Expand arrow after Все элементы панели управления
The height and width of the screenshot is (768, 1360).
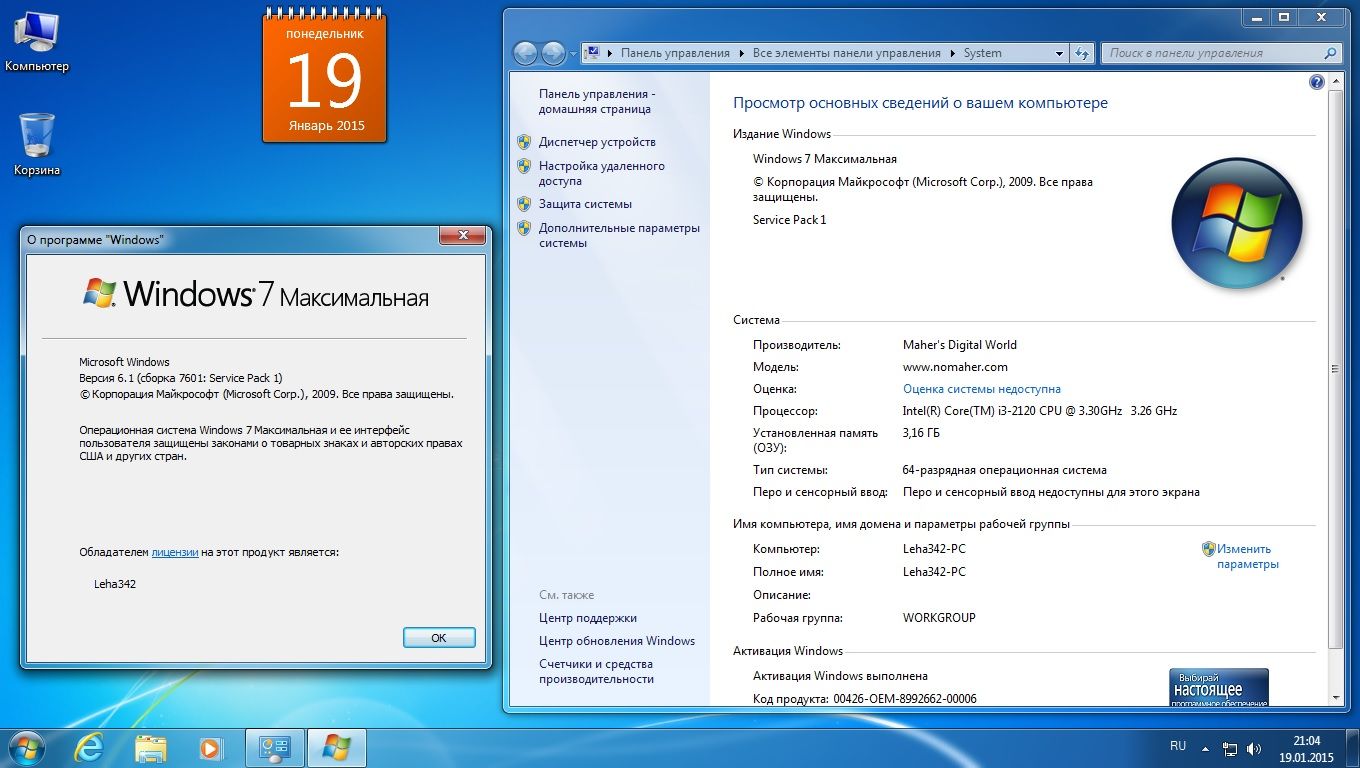click(x=952, y=53)
